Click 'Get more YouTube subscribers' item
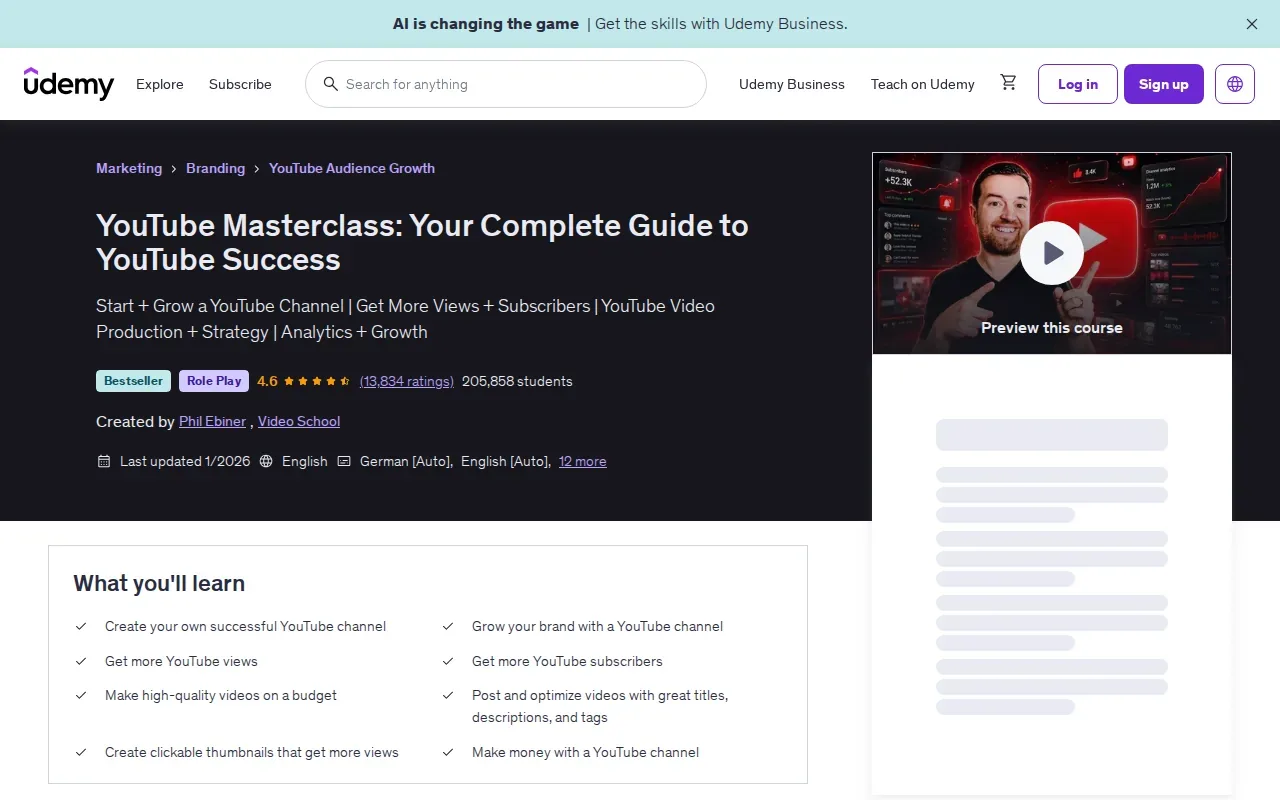The image size is (1280, 800). [567, 661]
